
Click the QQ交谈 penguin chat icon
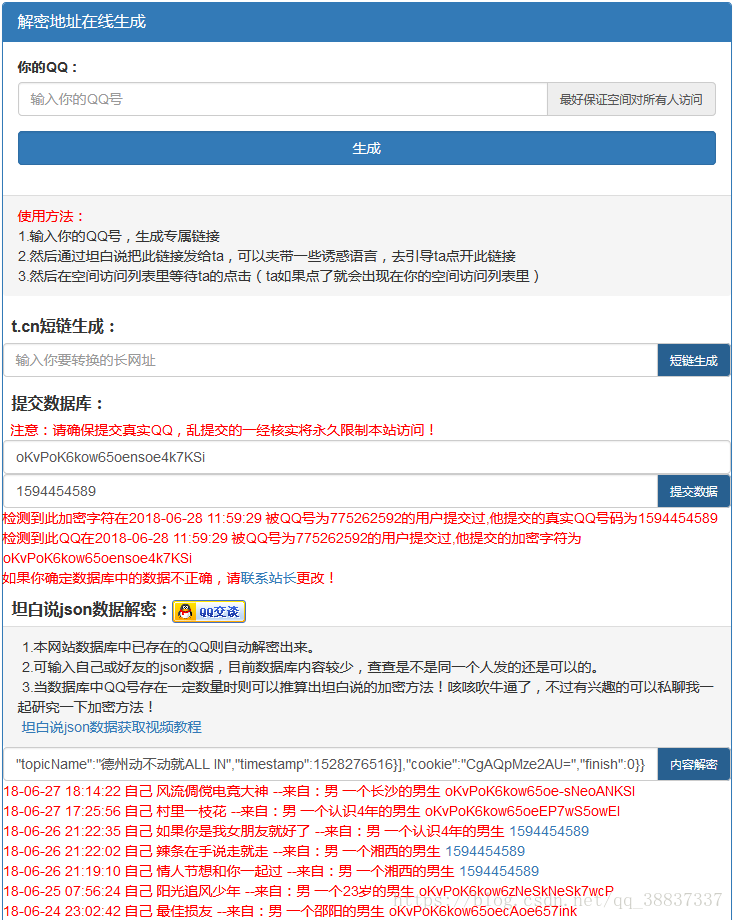pyautogui.click(x=209, y=611)
